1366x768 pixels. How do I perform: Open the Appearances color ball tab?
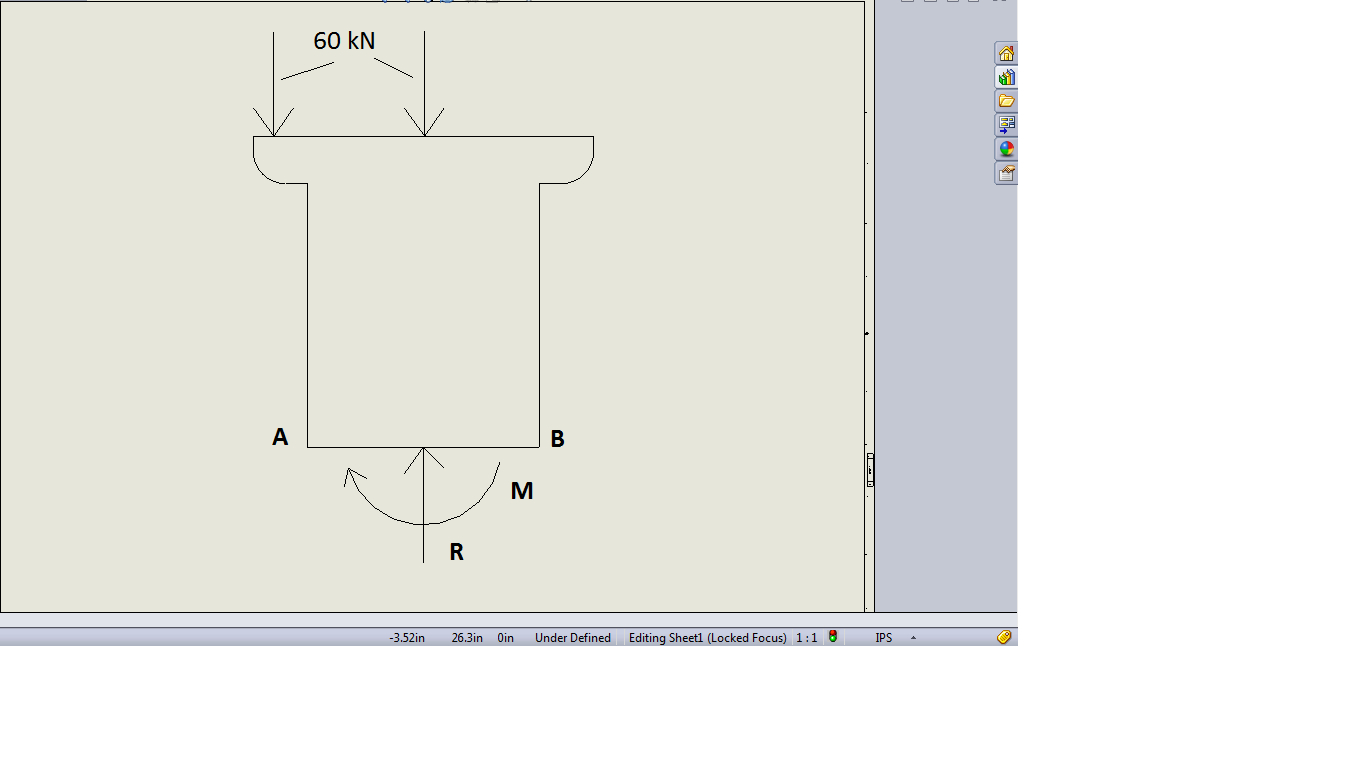1006,149
